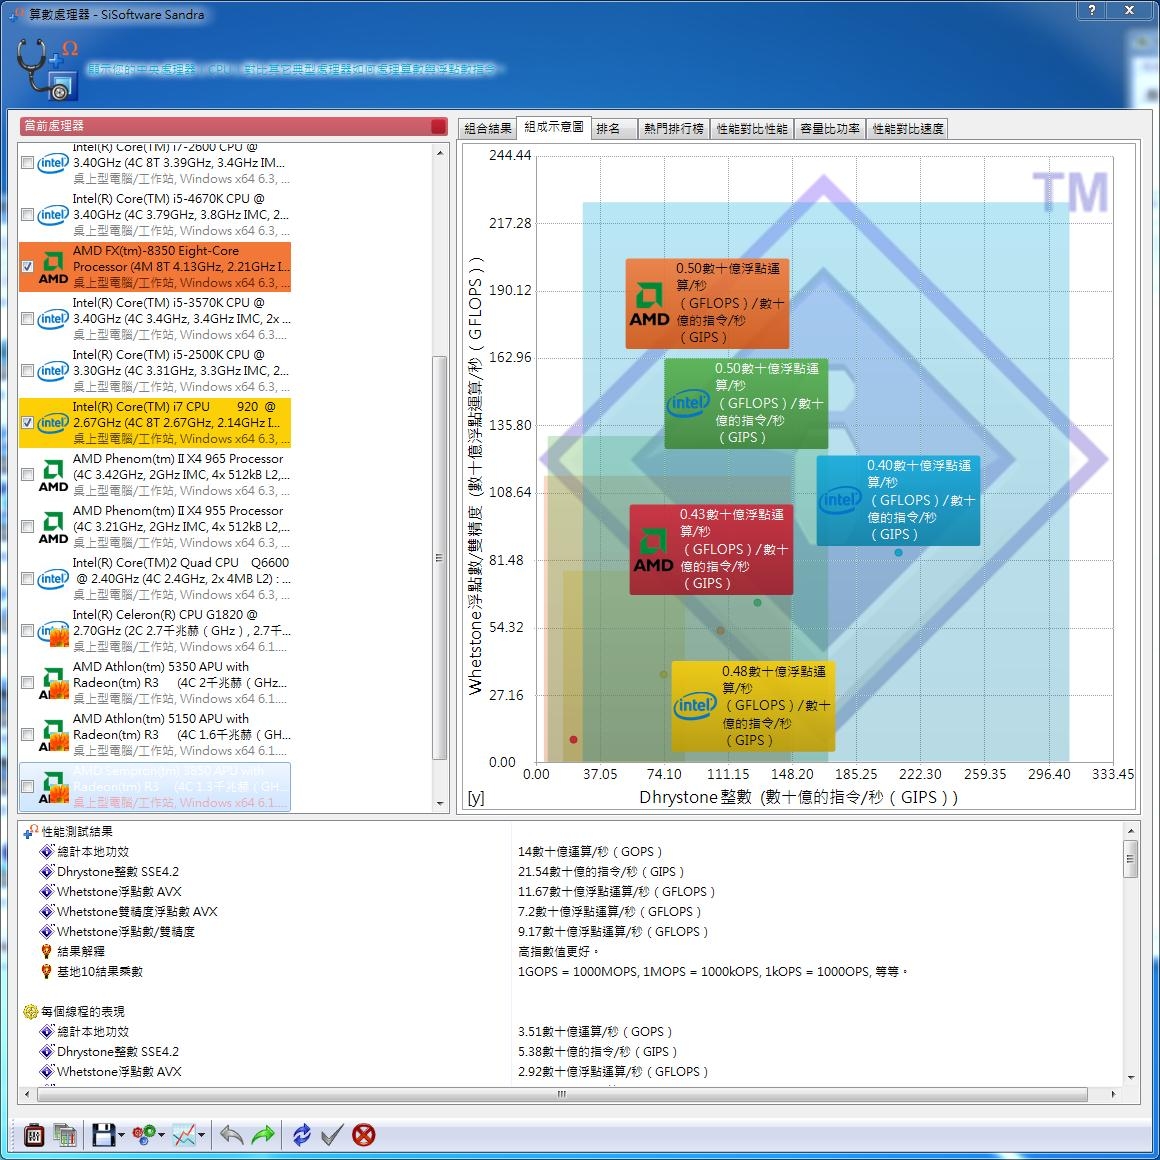Click the colored gears engine icon
Image resolution: width=1160 pixels, height=1160 pixels.
coord(144,1134)
